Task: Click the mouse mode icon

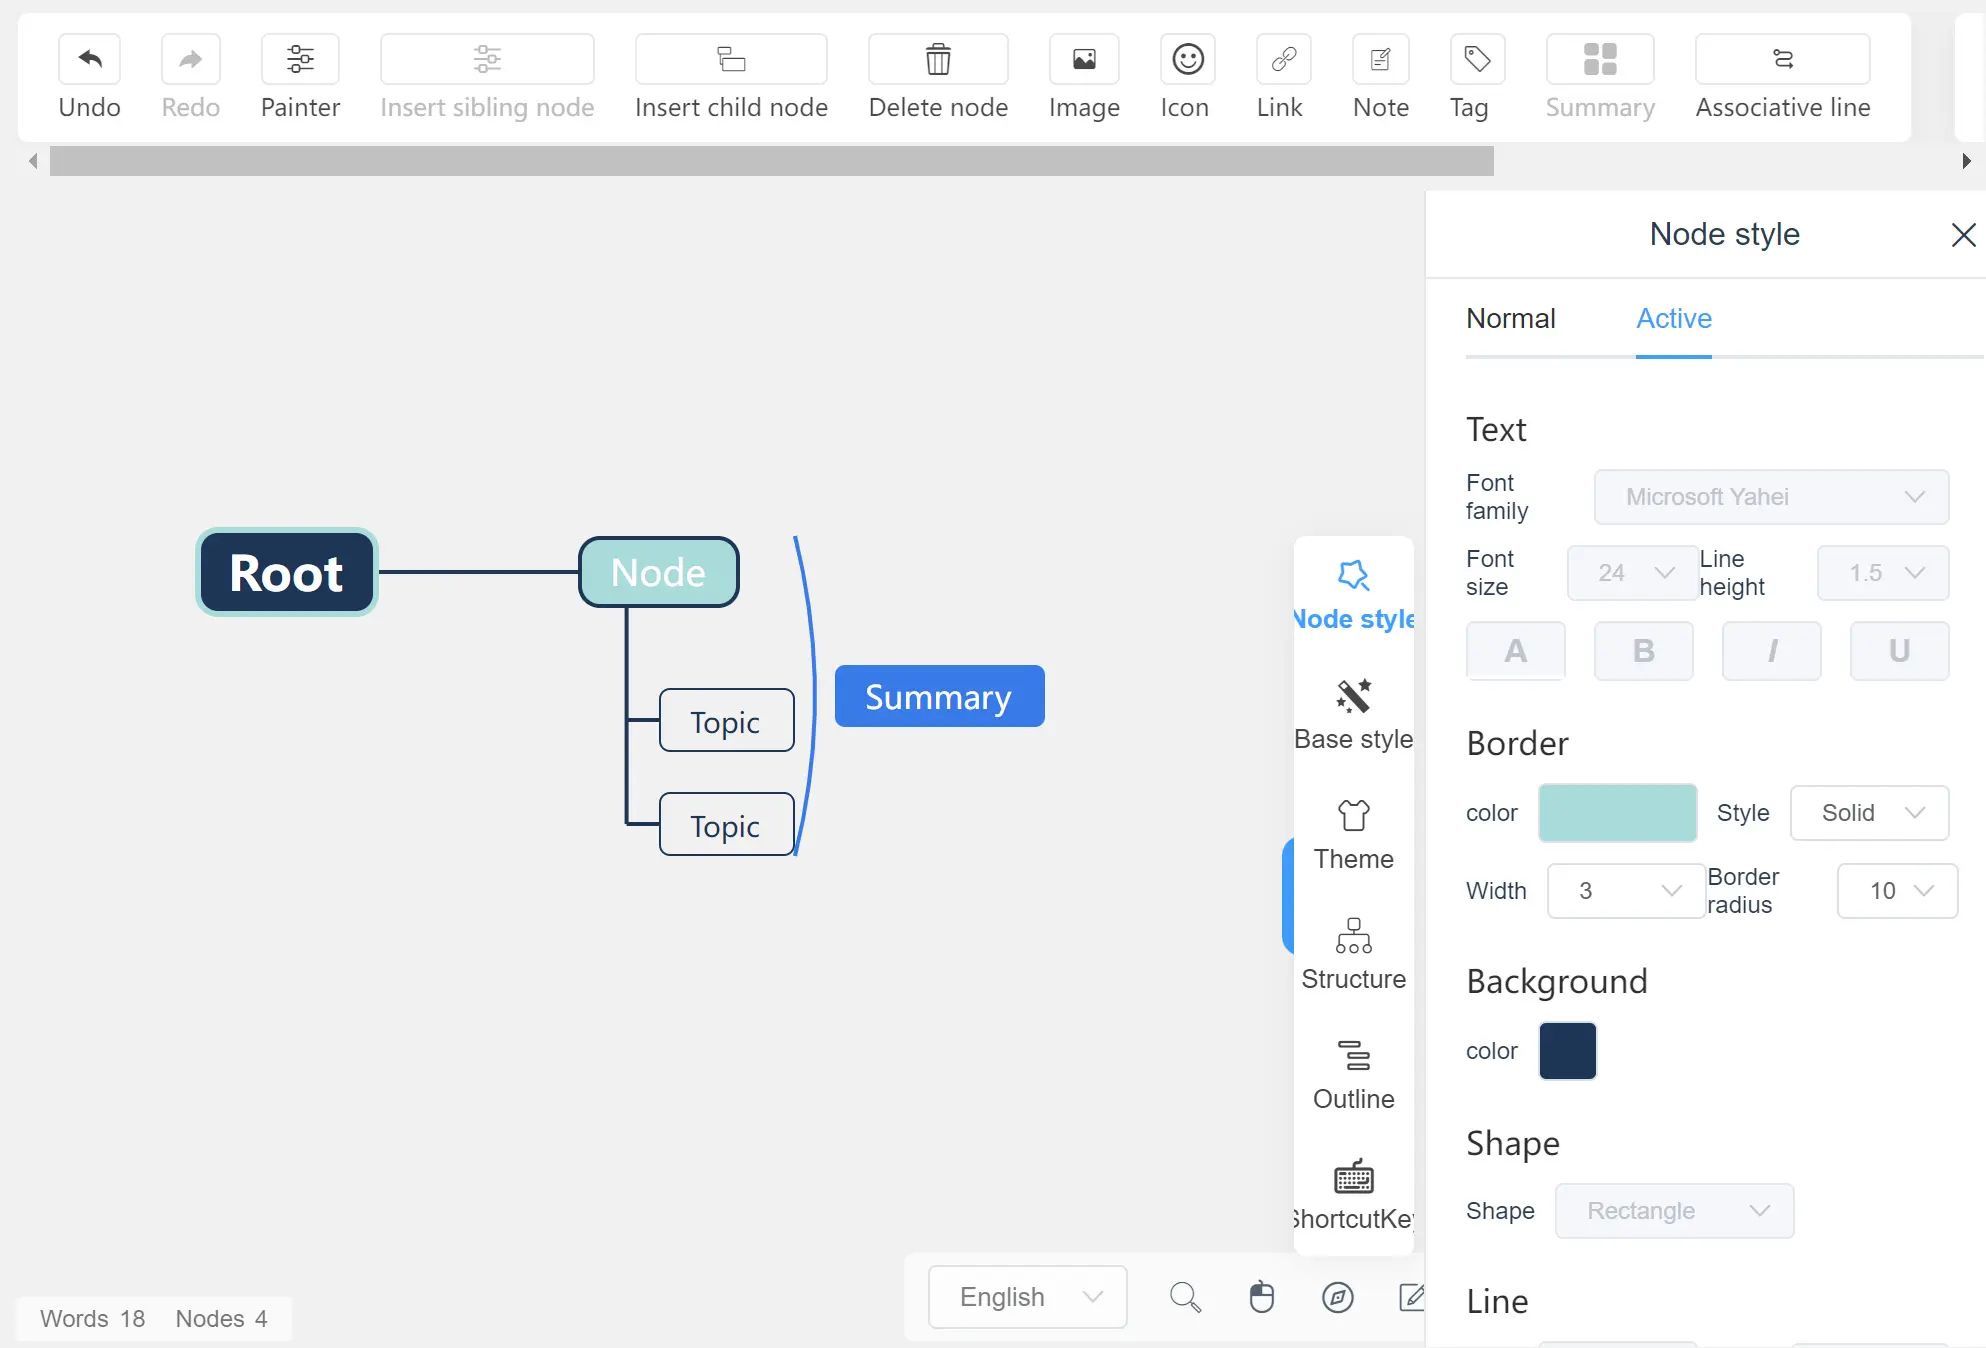Action: click(x=1262, y=1297)
